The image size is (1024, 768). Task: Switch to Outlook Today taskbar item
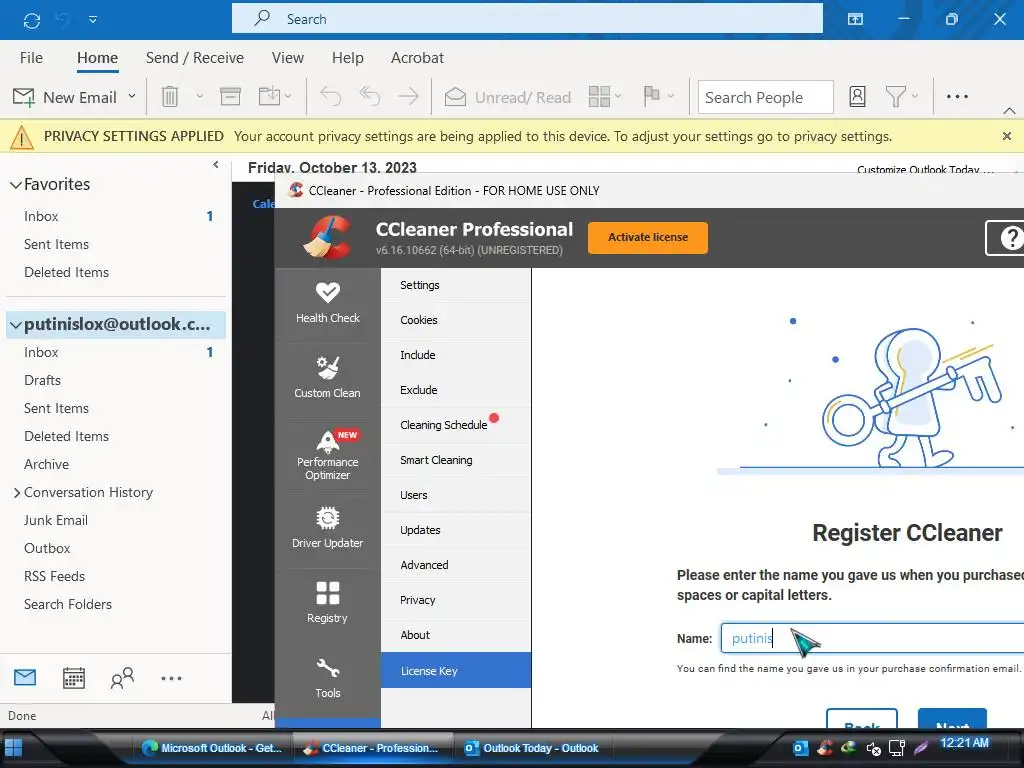tap(531, 748)
